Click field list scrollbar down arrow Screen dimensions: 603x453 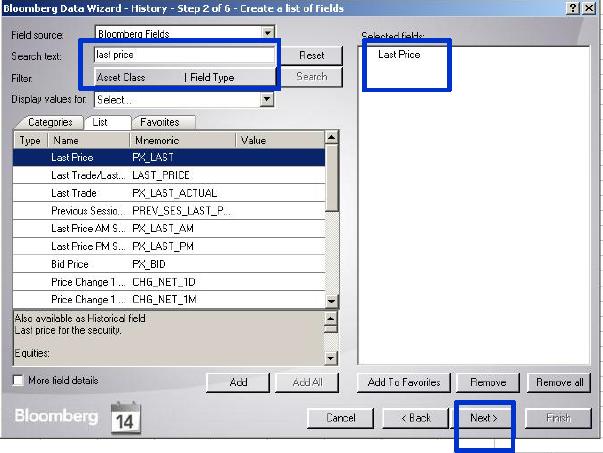tap(331, 301)
